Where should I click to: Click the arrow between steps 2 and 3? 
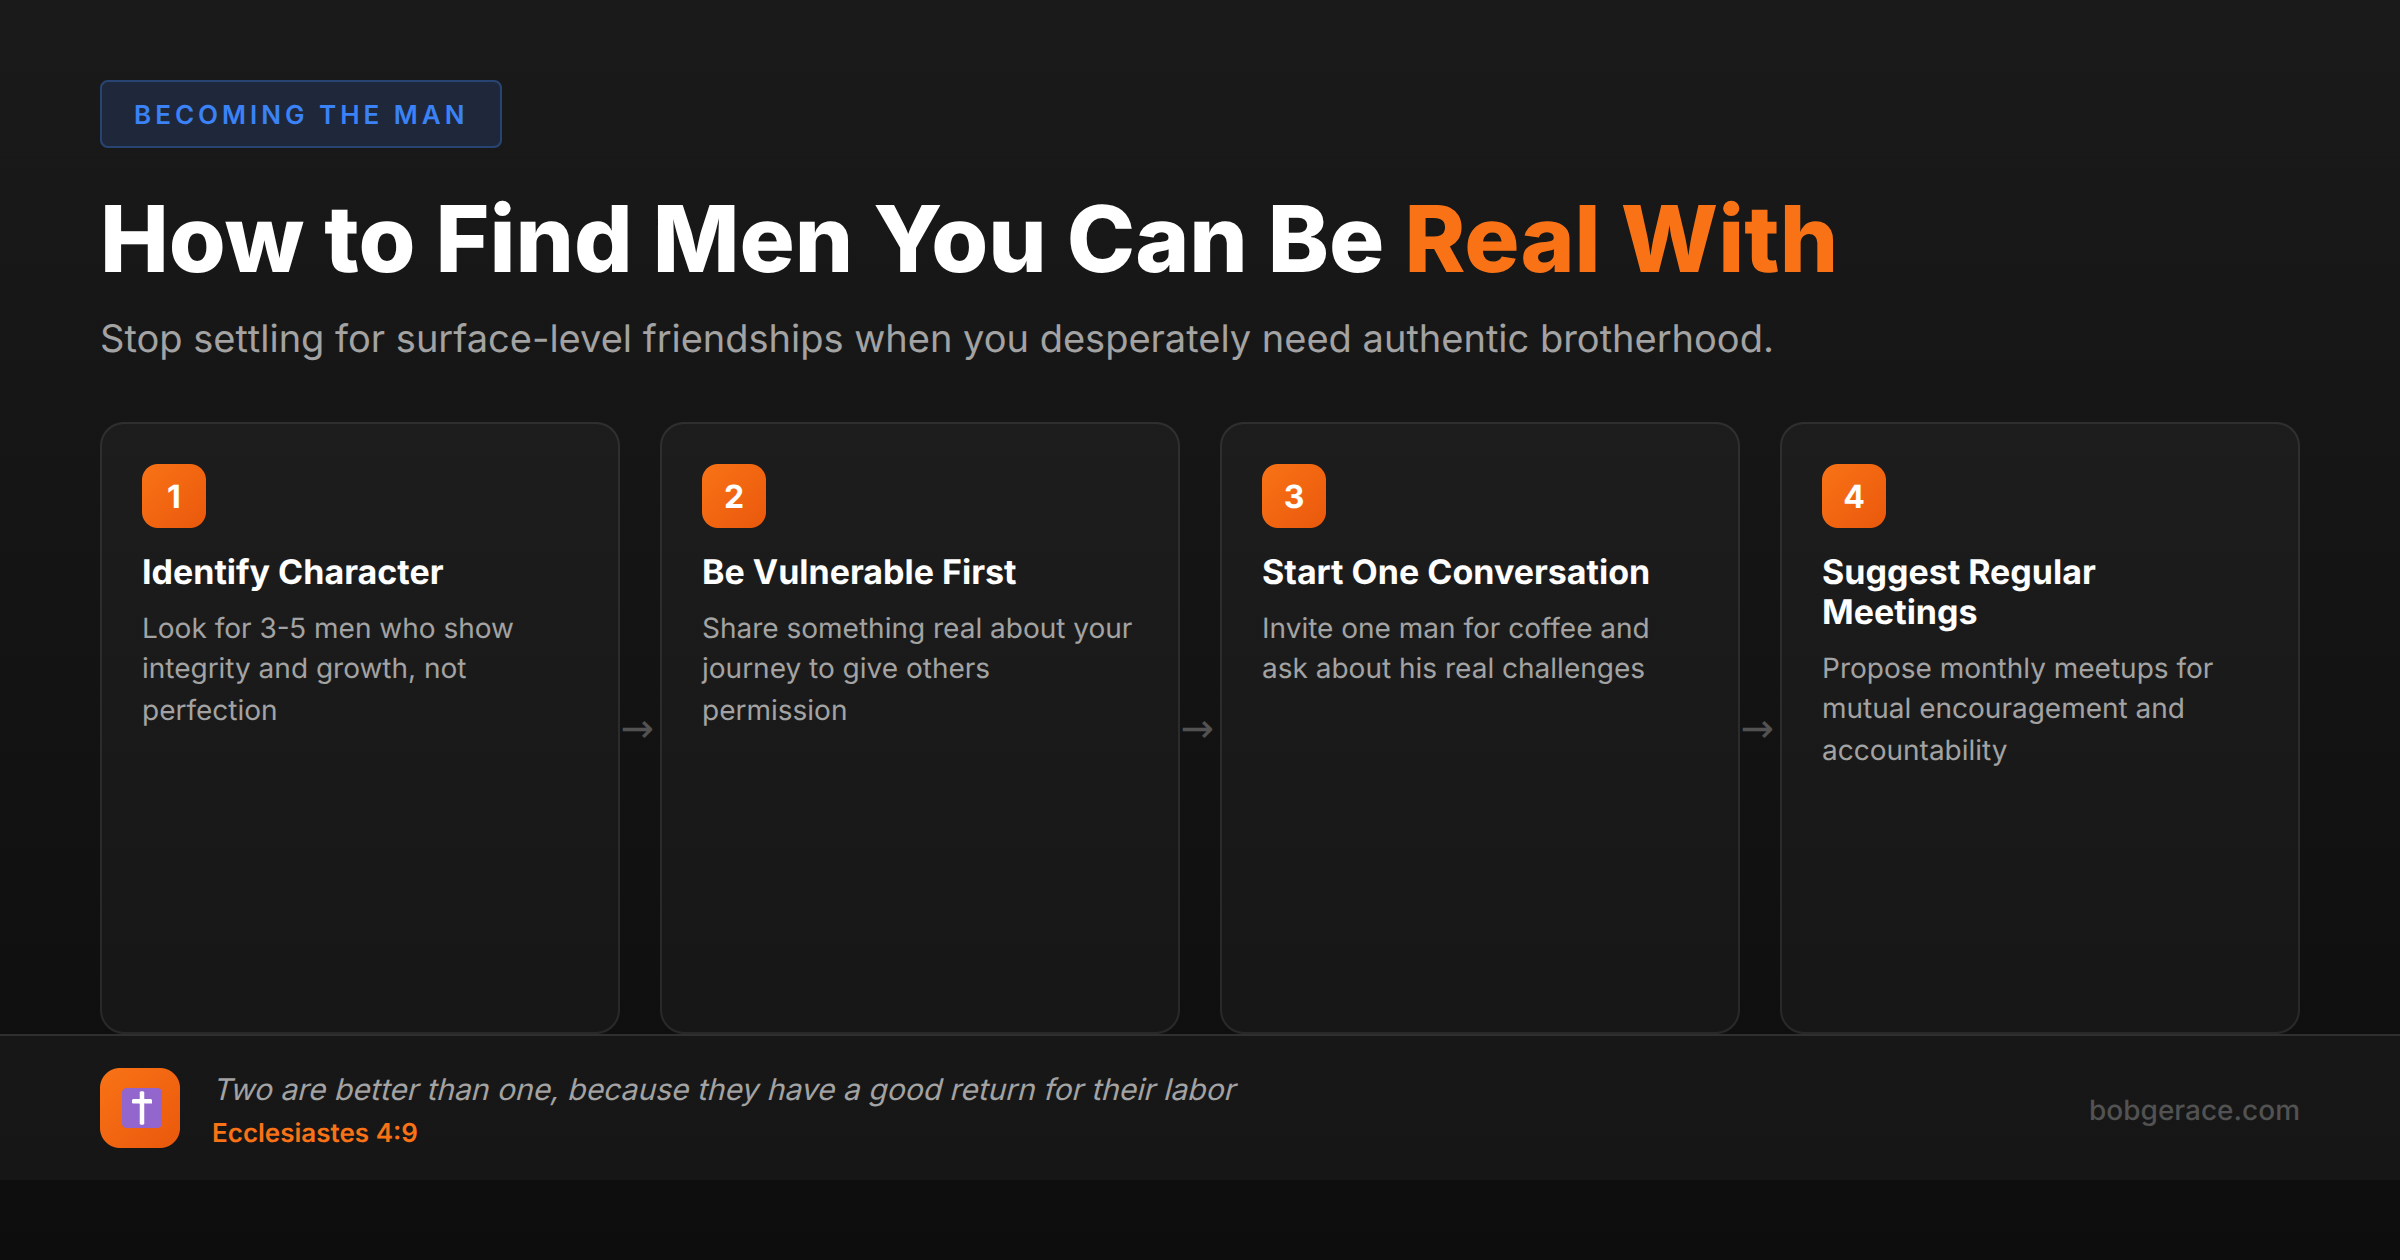click(1199, 728)
